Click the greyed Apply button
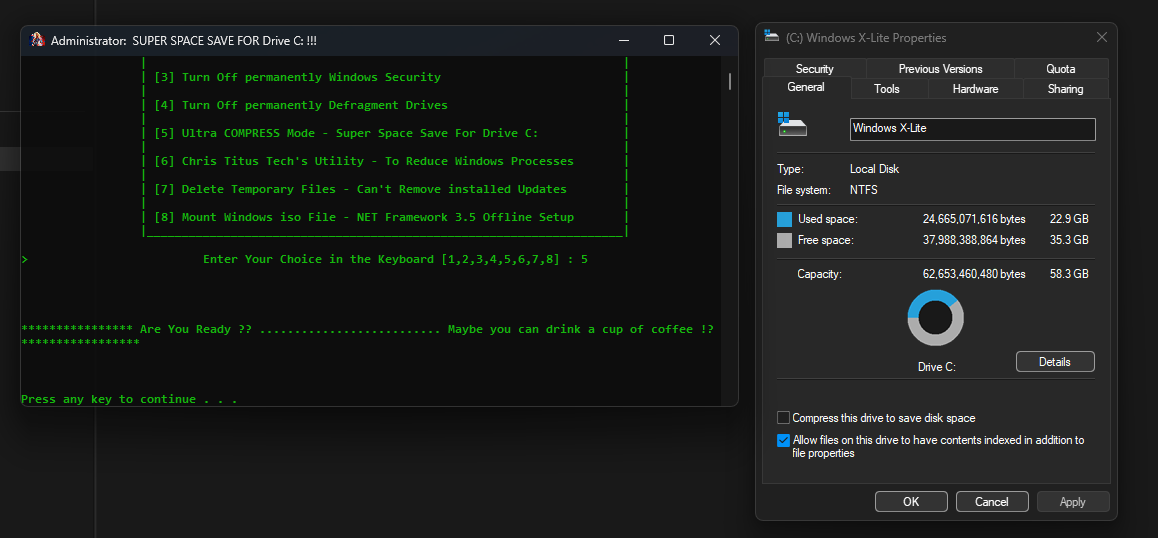This screenshot has height=538, width=1158. pos(1072,502)
